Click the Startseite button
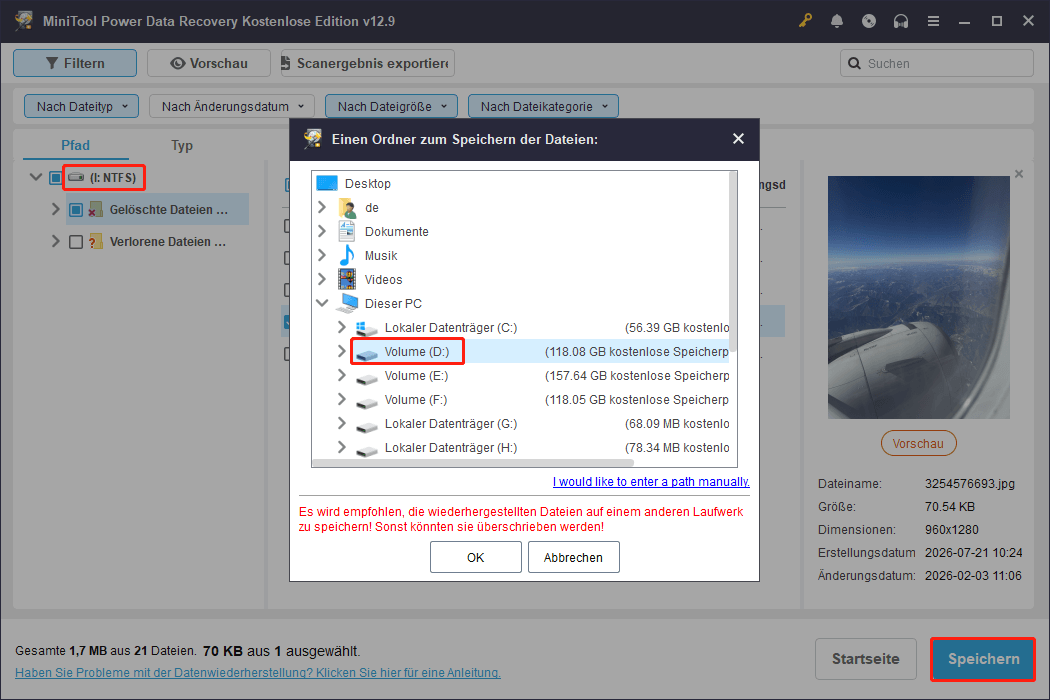 pos(866,659)
